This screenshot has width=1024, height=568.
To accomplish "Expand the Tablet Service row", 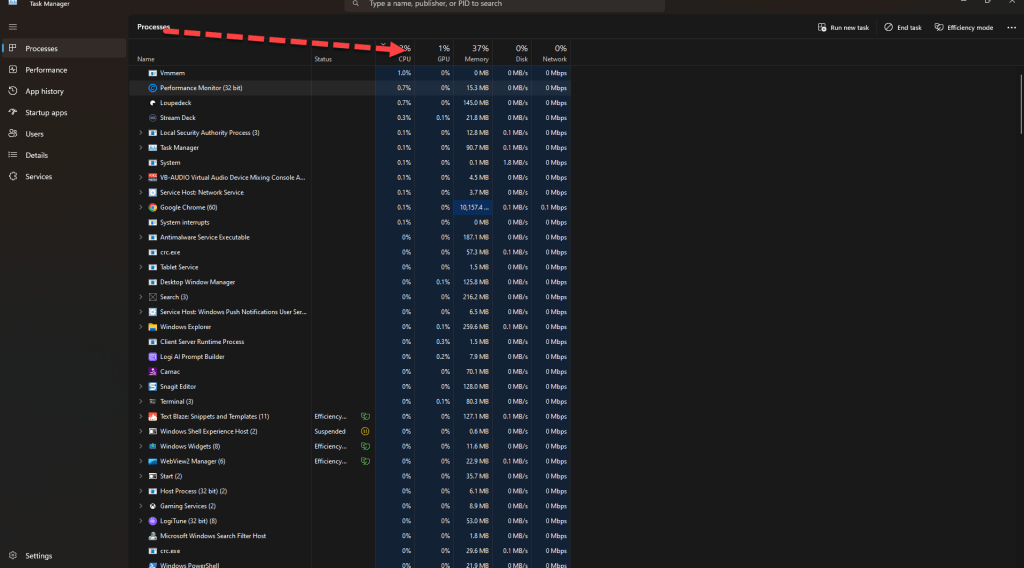I will tap(140, 267).
